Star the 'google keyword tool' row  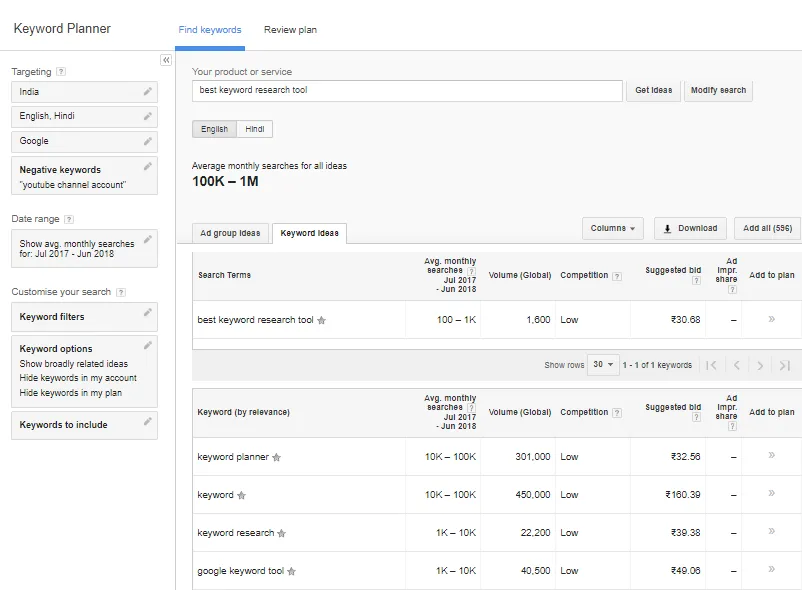(291, 571)
